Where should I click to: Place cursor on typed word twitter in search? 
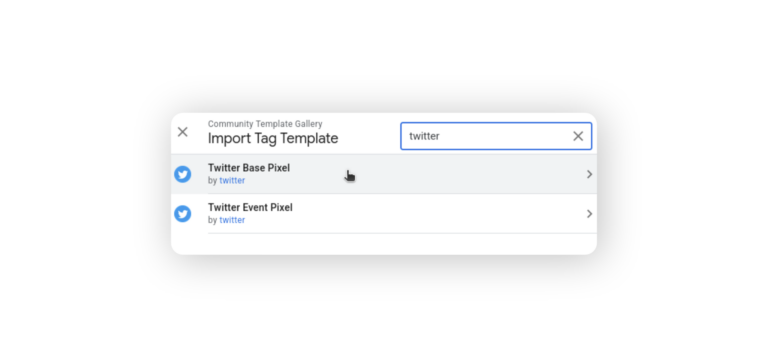[x=424, y=136]
